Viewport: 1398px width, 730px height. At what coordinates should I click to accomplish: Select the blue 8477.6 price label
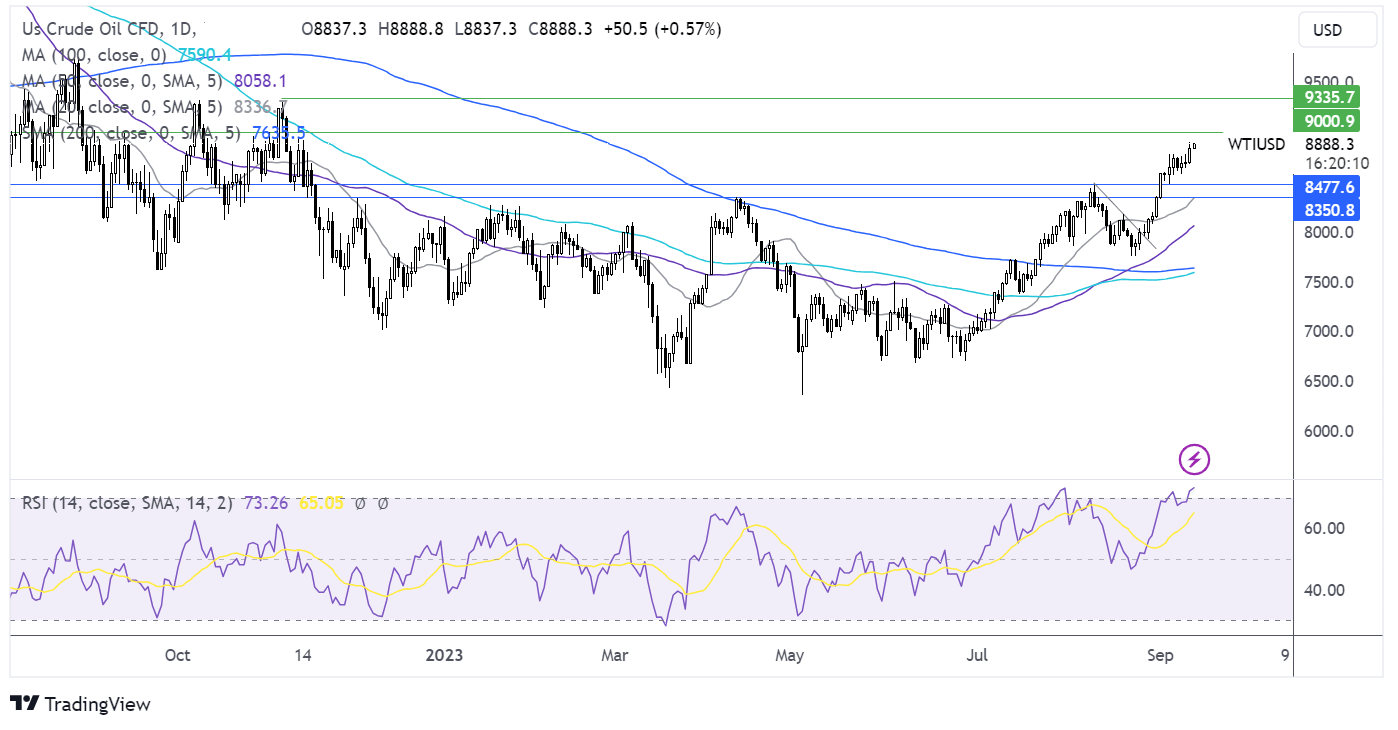click(x=1325, y=187)
